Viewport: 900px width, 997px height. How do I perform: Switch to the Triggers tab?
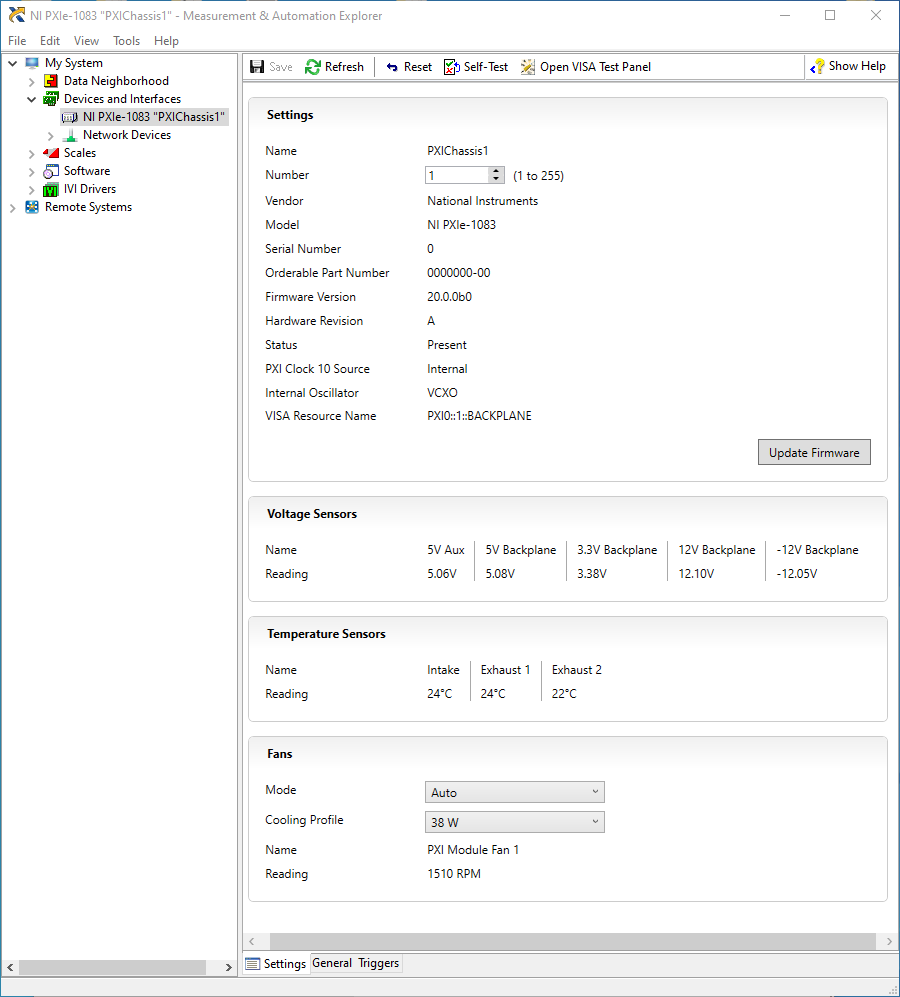(378, 963)
